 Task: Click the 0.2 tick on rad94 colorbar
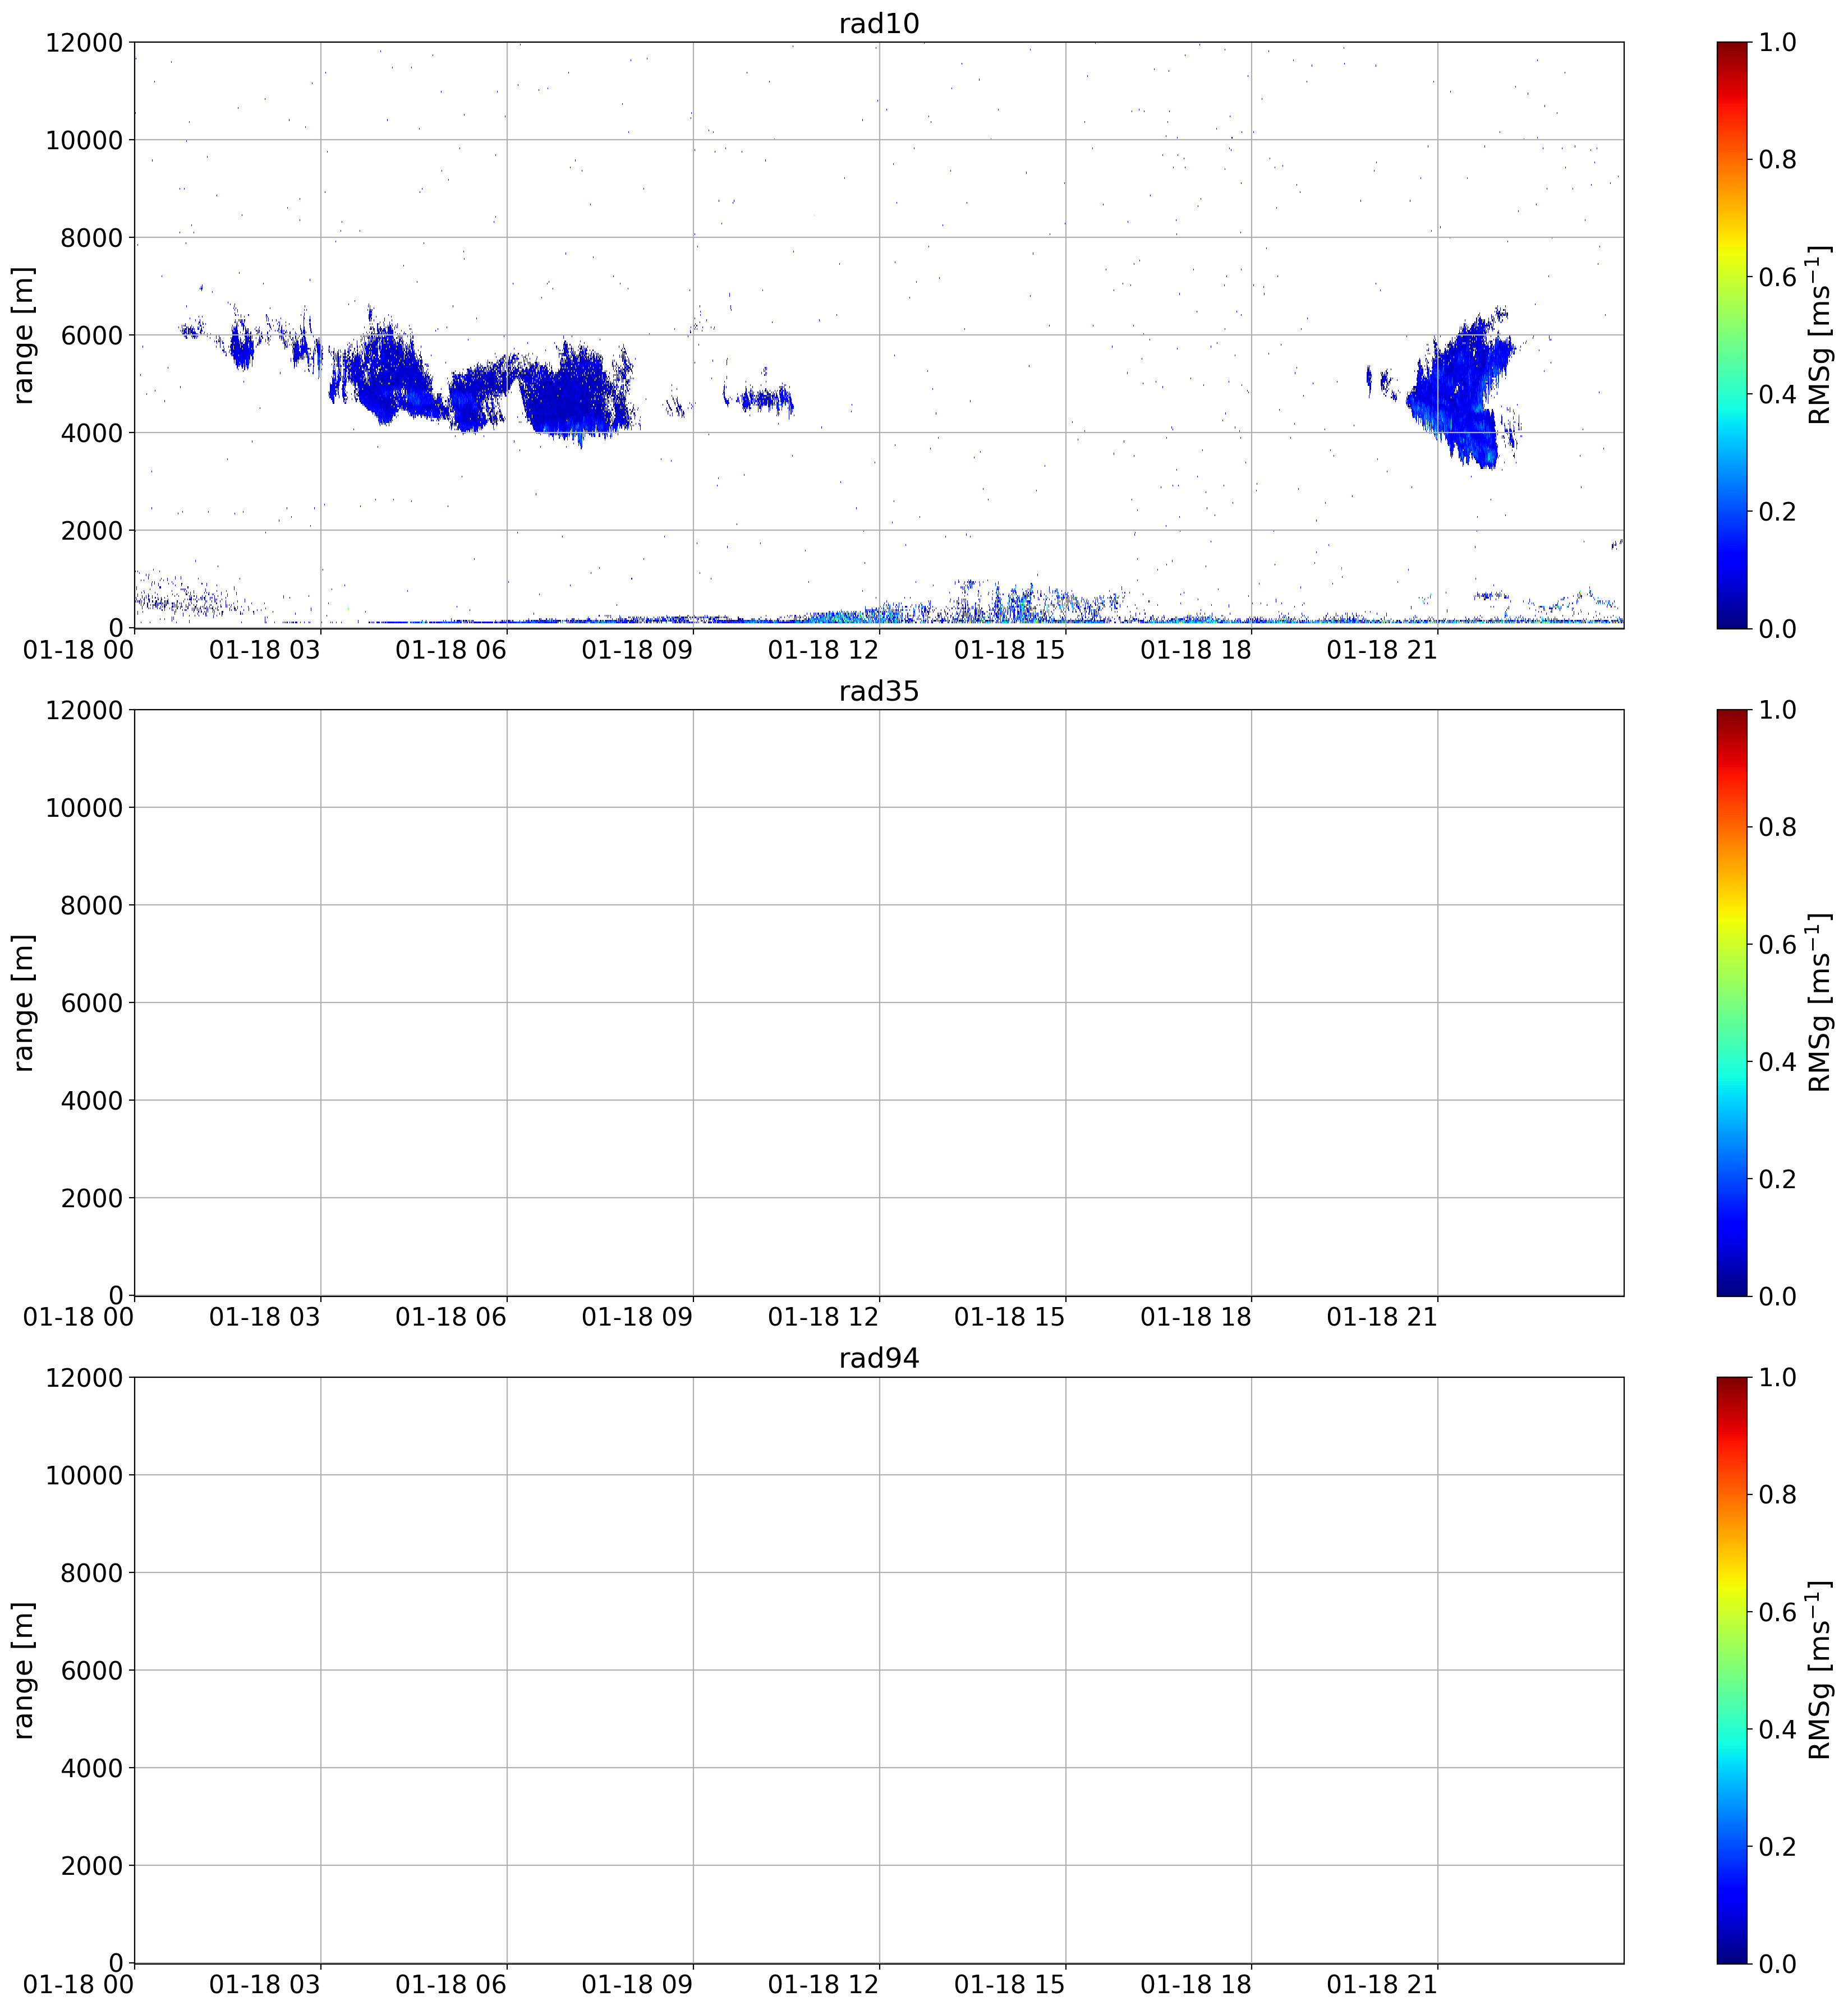1777,1846
